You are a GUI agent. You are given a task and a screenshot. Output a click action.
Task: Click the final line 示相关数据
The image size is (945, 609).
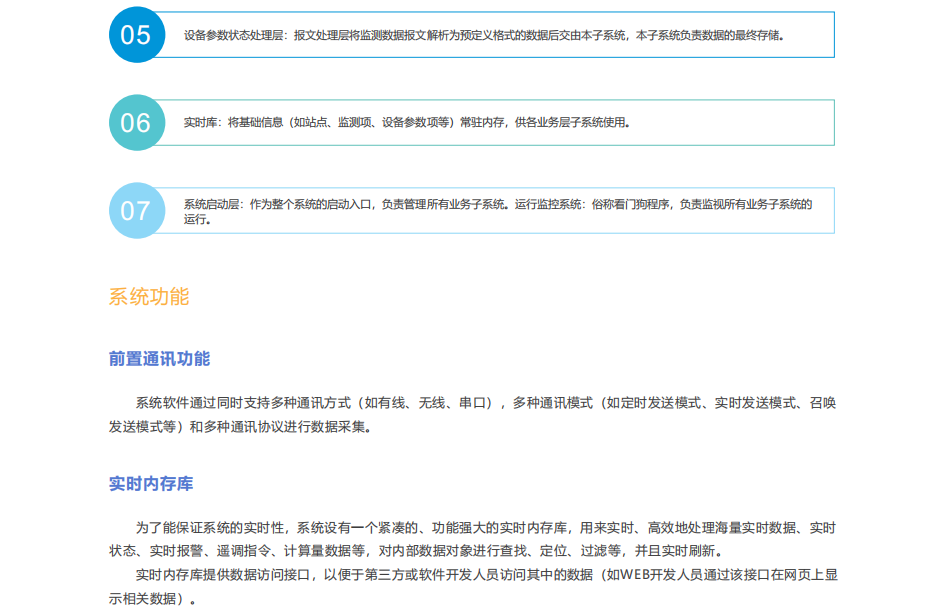(152, 598)
